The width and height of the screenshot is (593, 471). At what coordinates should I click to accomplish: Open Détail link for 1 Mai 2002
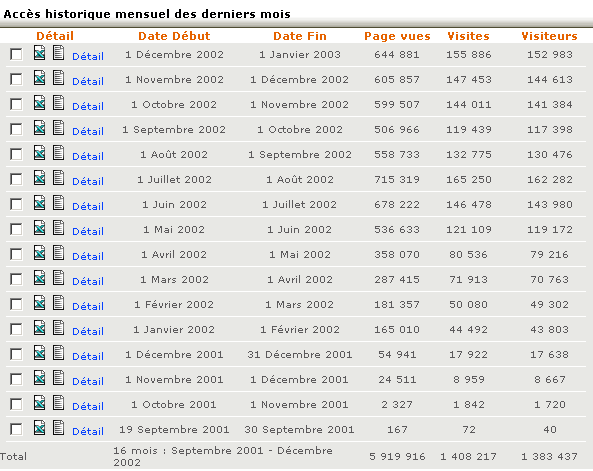(x=88, y=231)
